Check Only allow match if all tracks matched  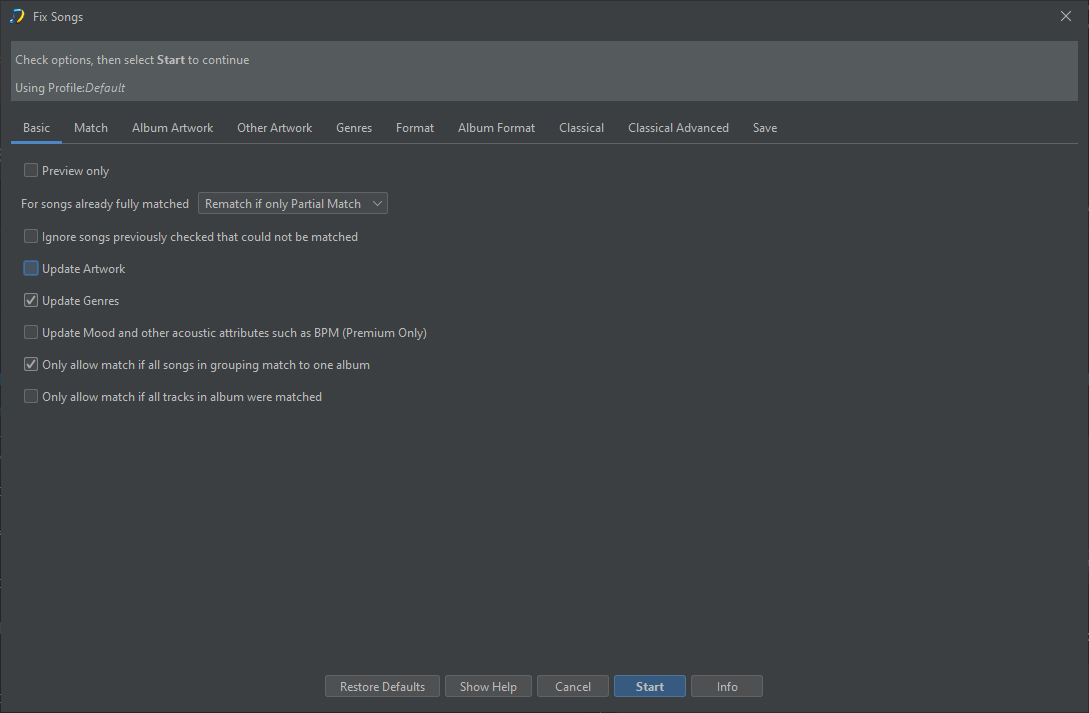[x=31, y=397]
